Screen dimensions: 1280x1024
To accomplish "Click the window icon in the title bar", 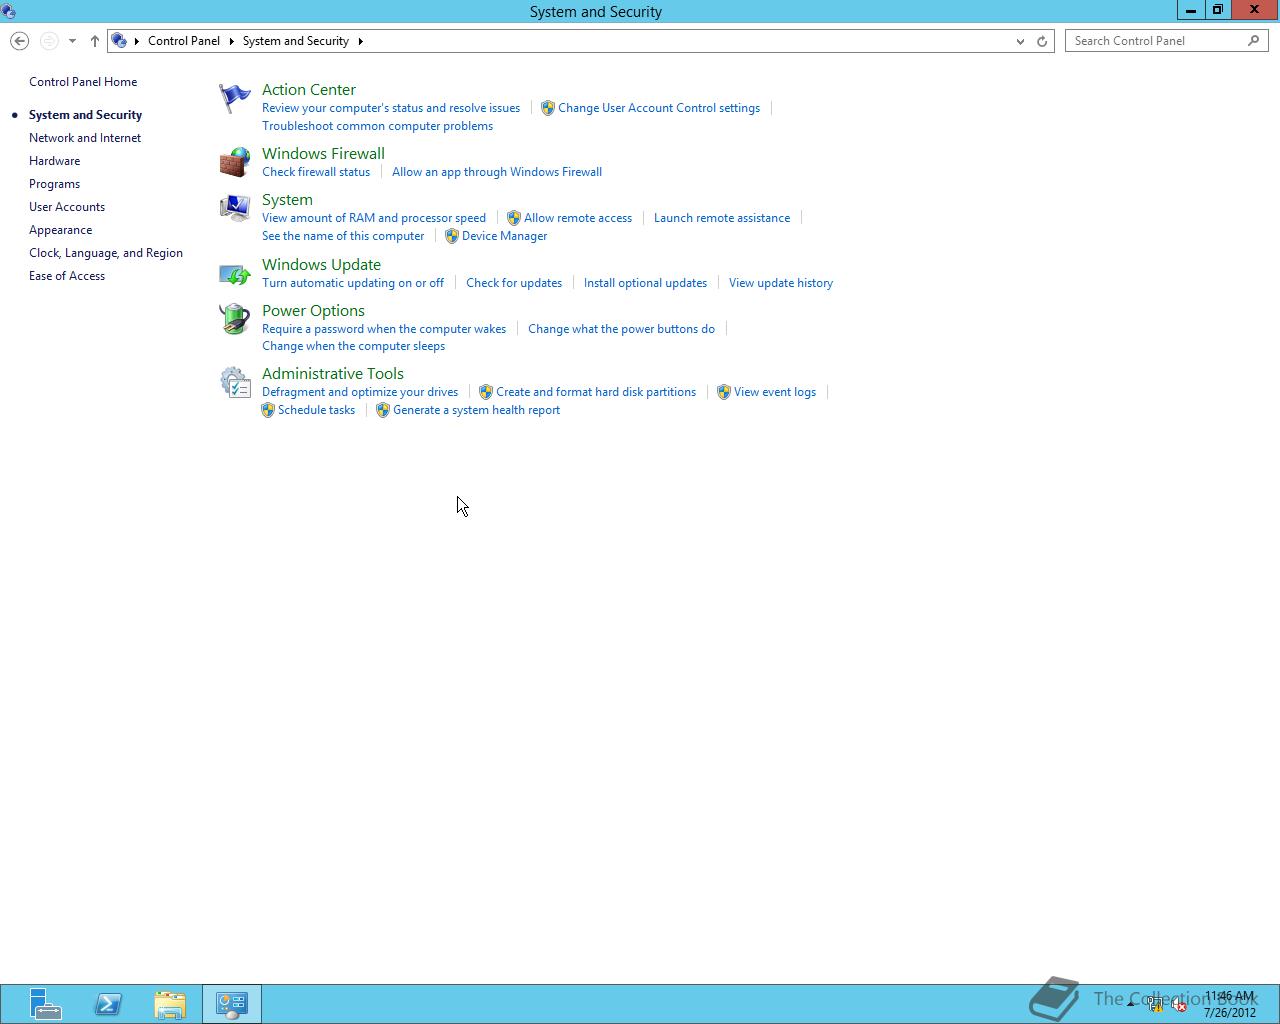I will (8, 12).
